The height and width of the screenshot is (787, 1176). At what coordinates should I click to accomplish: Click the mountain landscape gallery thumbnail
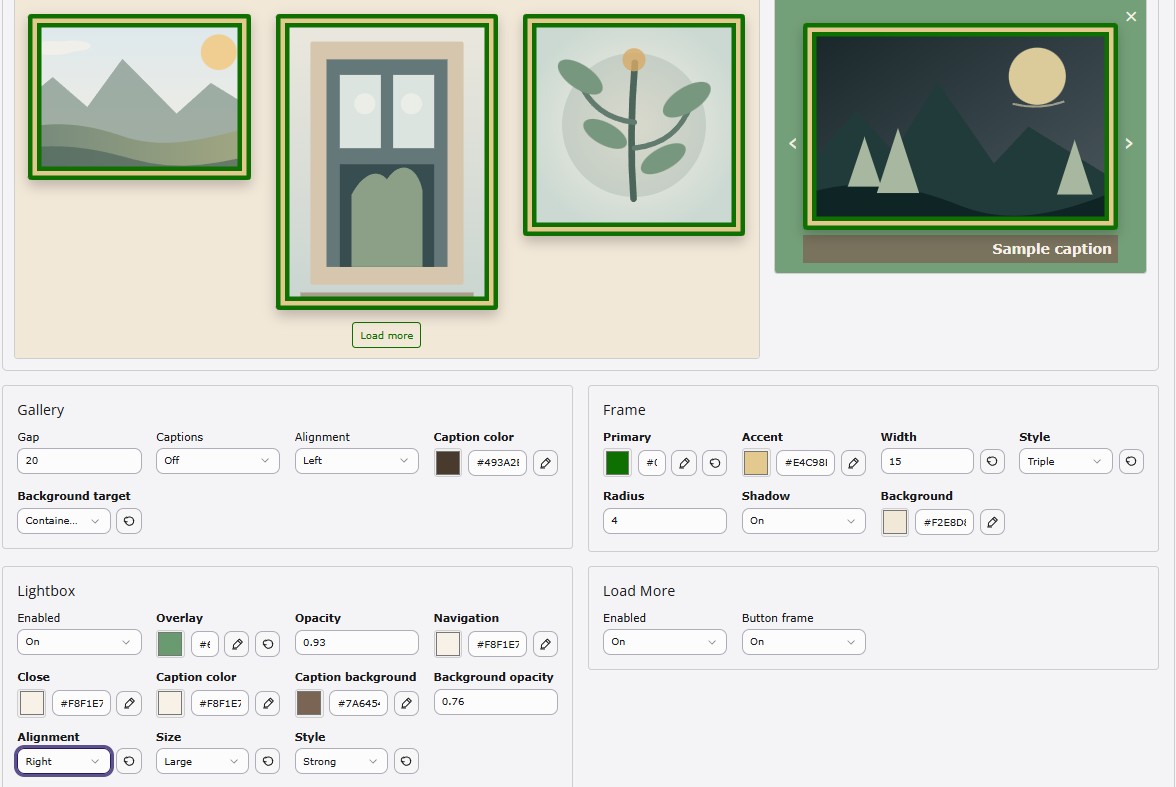tap(140, 97)
